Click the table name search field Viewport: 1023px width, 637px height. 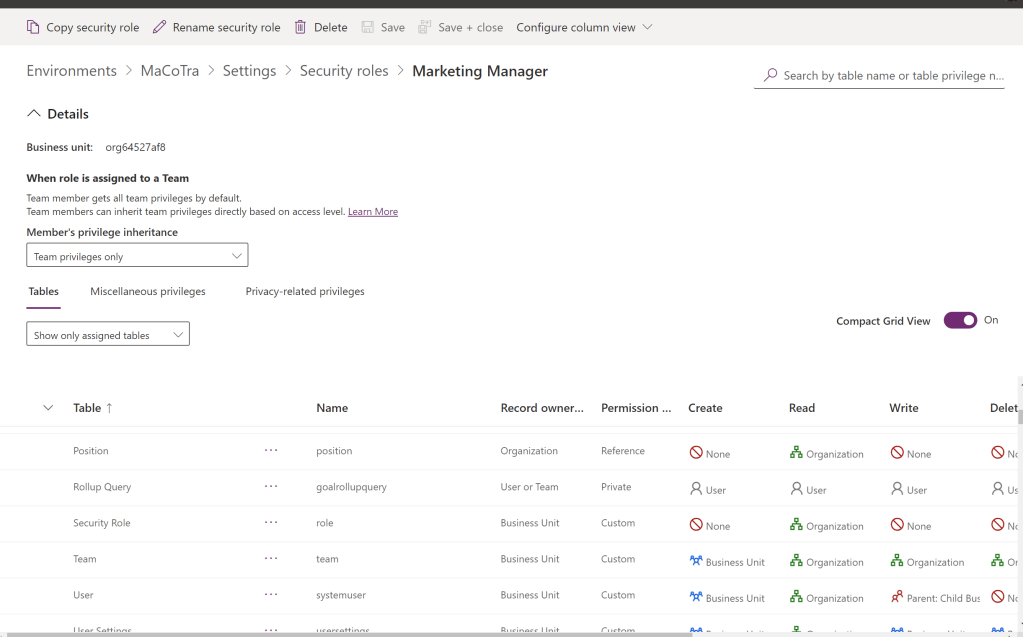click(x=892, y=75)
